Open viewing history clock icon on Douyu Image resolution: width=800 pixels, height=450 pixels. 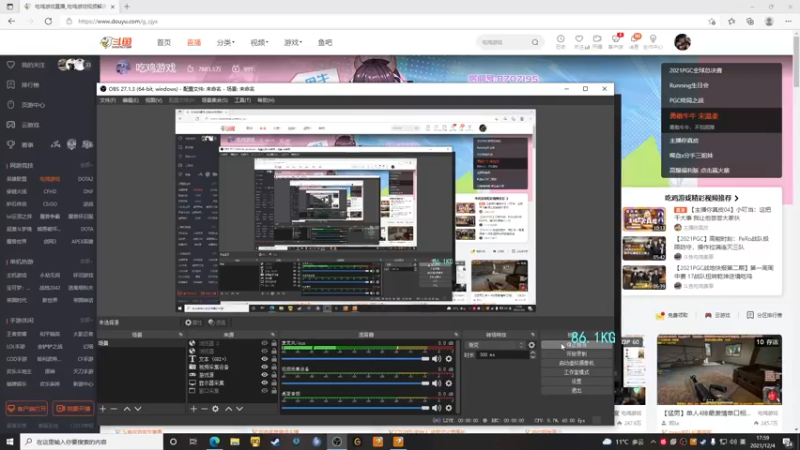[x=560, y=39]
